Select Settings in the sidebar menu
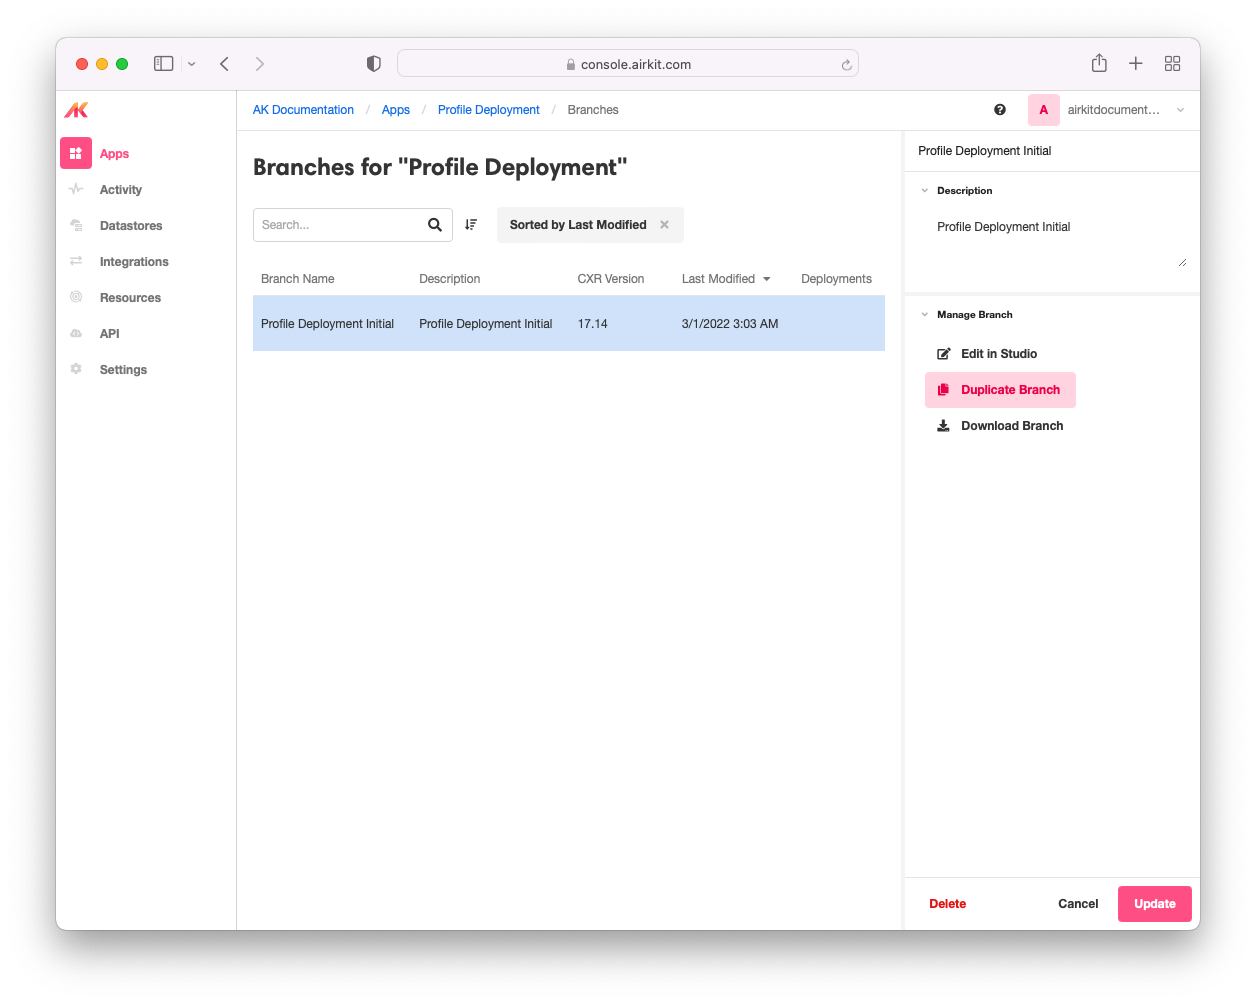This screenshot has width=1256, height=1004. tap(123, 370)
